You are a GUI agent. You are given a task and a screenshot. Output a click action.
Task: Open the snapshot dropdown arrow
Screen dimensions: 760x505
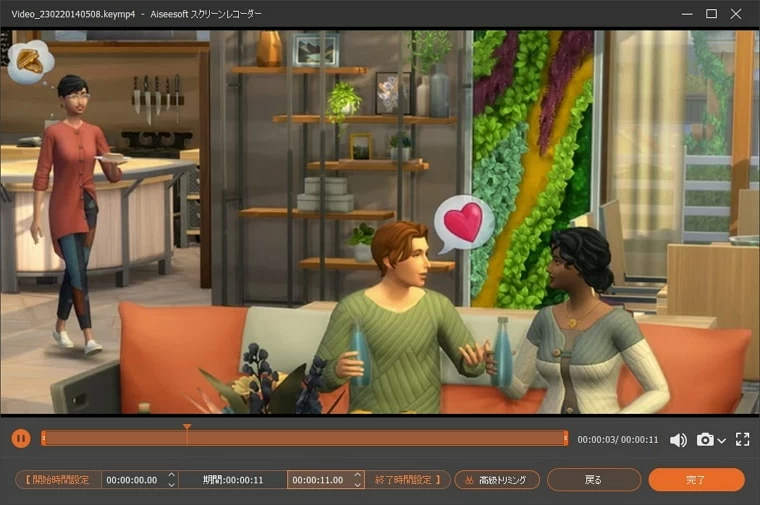[721, 441]
